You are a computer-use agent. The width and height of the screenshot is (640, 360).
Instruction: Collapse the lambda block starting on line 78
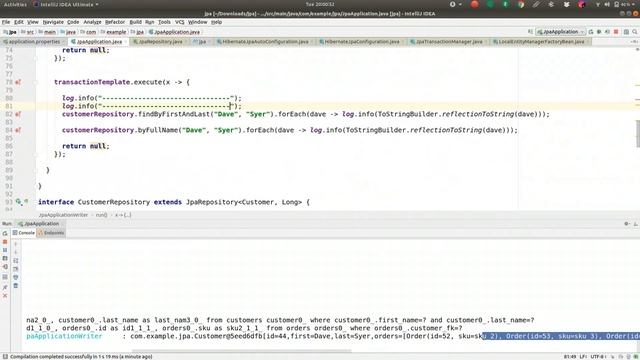(x=36, y=82)
